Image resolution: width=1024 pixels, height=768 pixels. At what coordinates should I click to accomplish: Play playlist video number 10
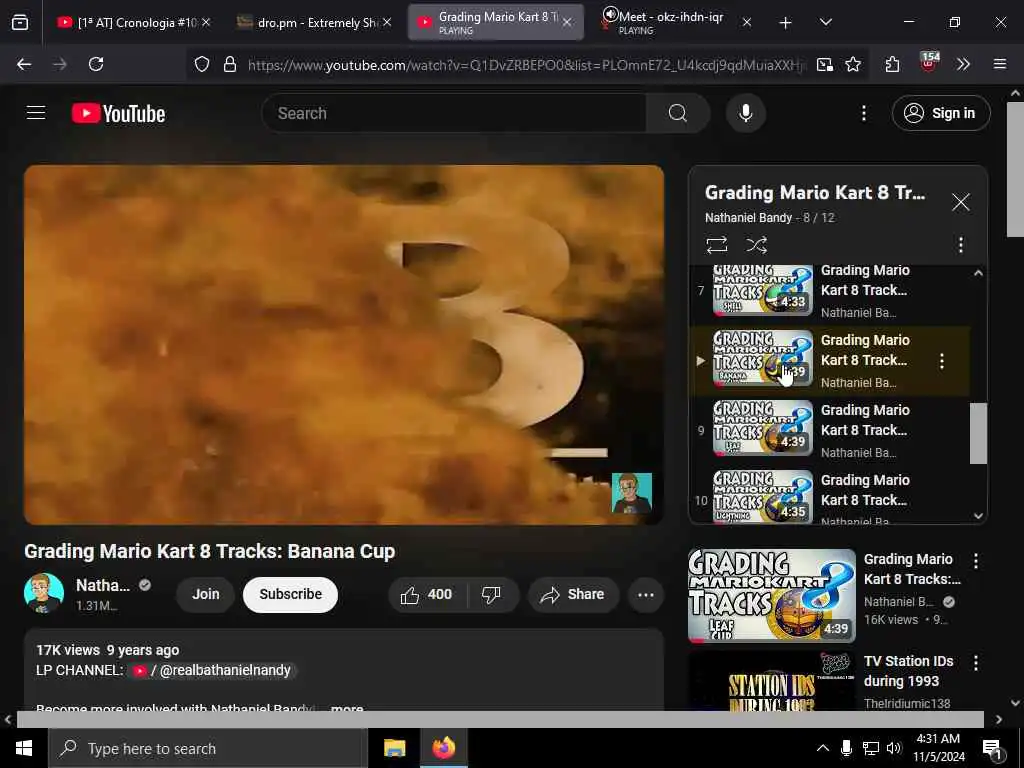[829, 496]
